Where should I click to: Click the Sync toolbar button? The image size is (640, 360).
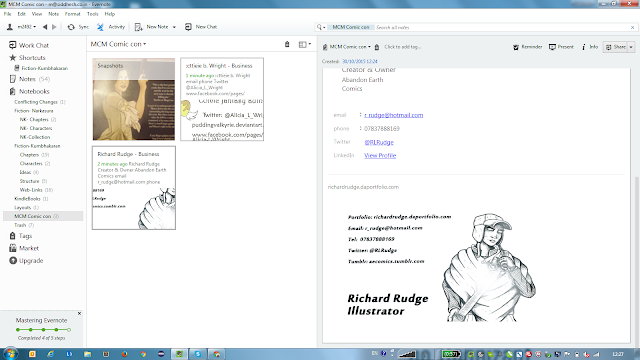coord(78,27)
